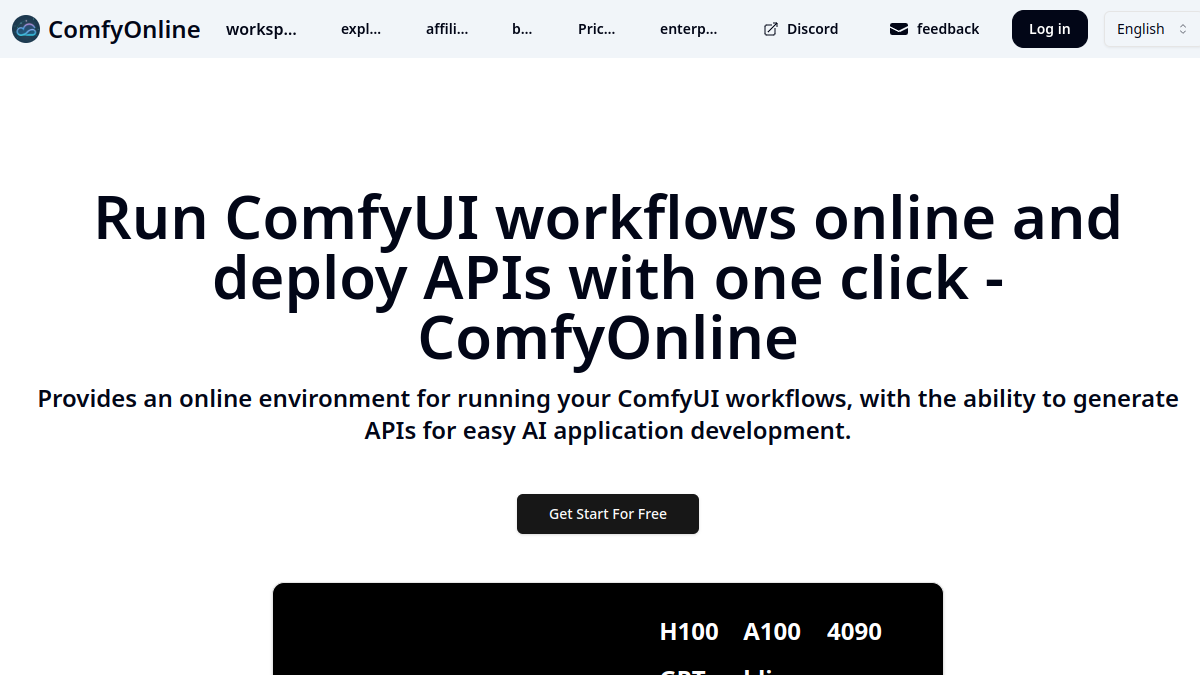Click the 'Run ComfyUI workflows online' headline
This screenshot has height=675, width=1200.
tap(608, 278)
